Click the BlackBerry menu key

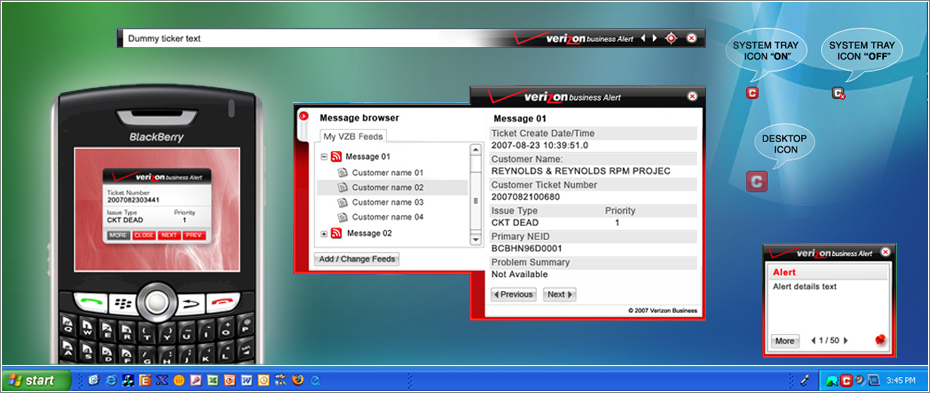click(x=123, y=303)
